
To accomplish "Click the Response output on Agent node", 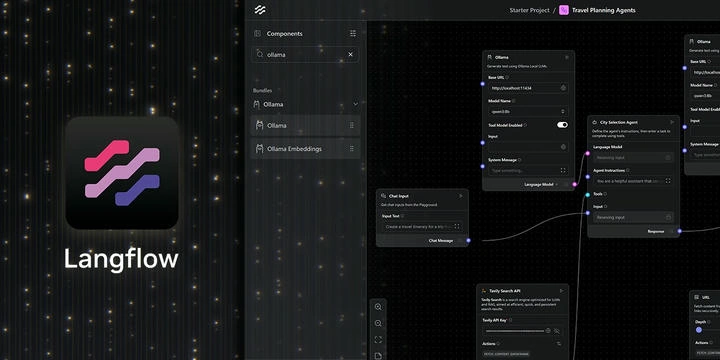I will (x=656, y=231).
